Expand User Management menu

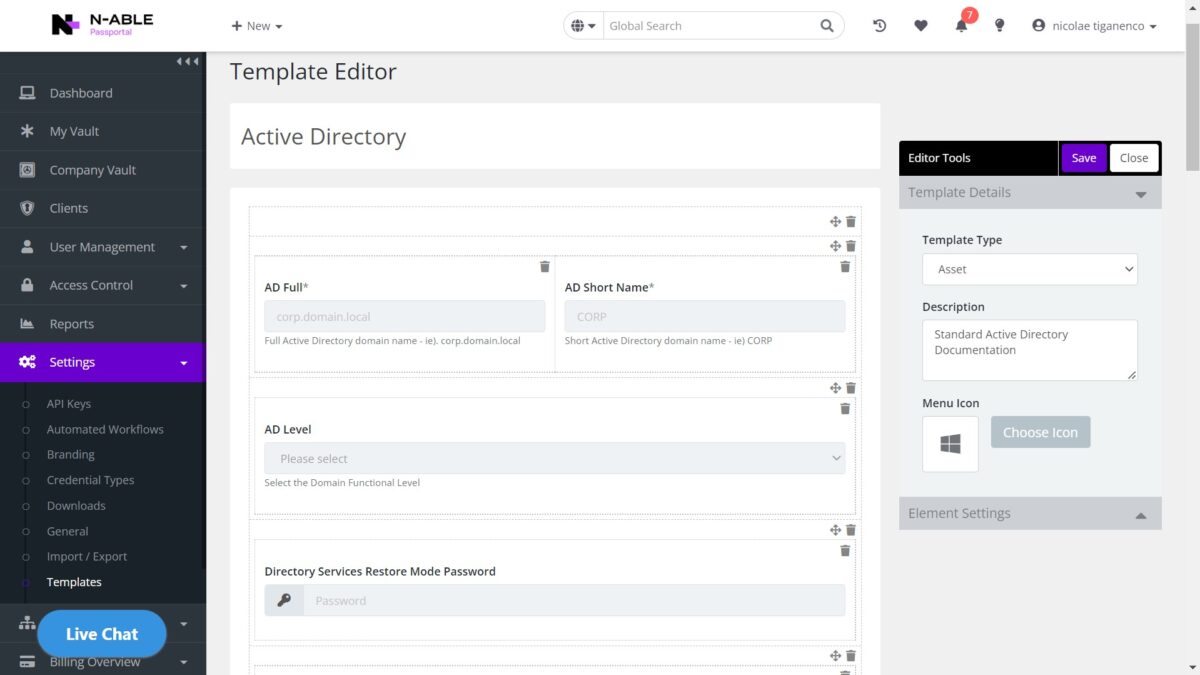102,247
